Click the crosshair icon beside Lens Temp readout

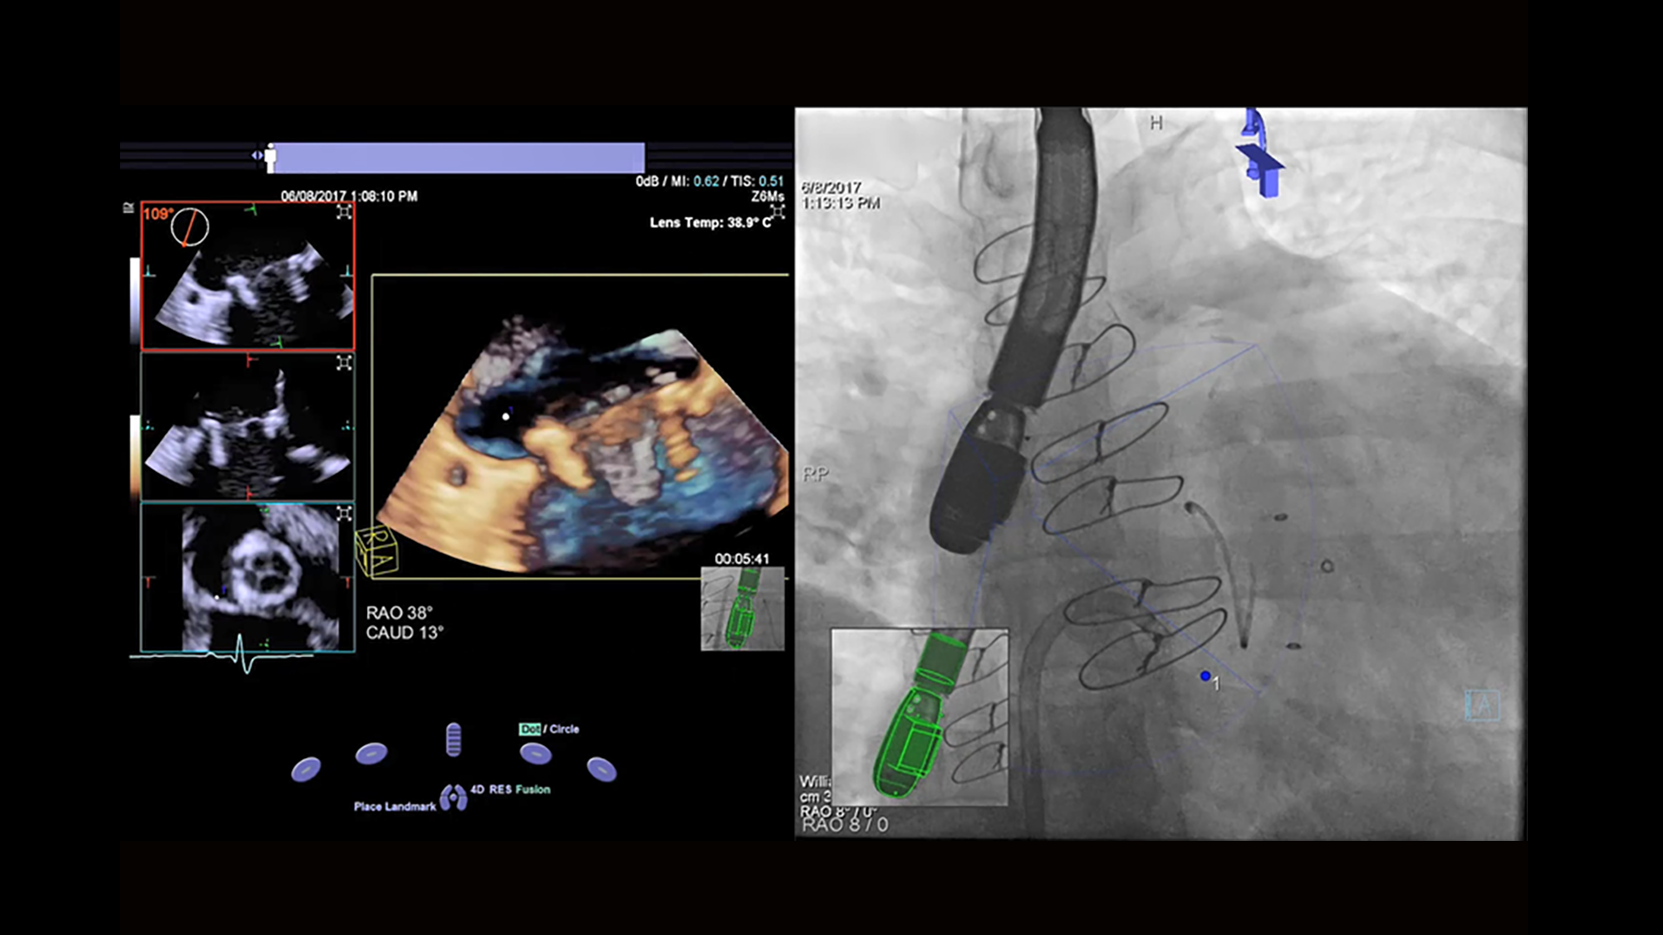point(776,211)
